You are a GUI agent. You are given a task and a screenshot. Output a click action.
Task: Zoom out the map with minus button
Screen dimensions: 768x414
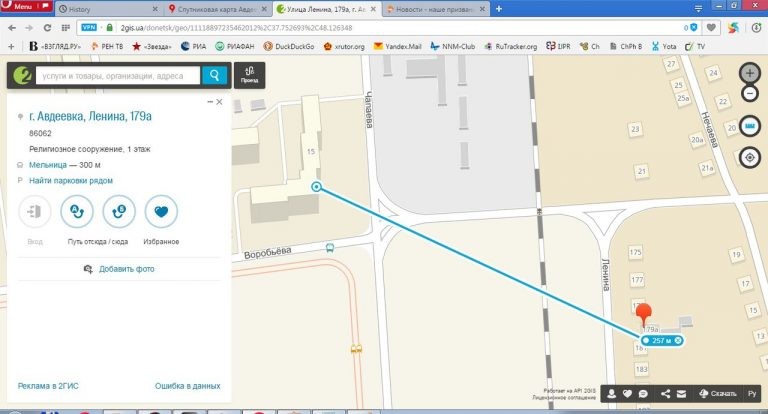(749, 94)
